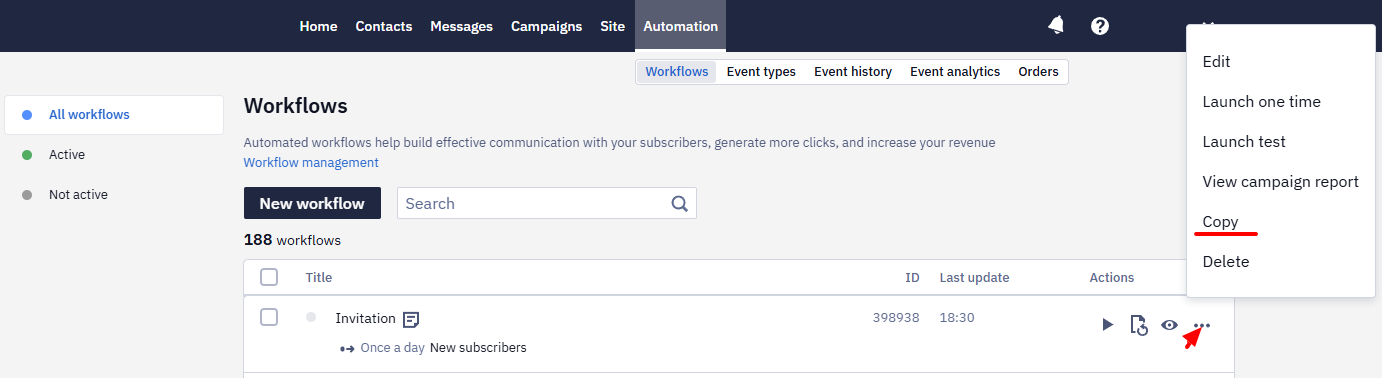Click the launch-test document icon for Invitation
Viewport: 1382px width, 378px height.
click(x=1138, y=325)
